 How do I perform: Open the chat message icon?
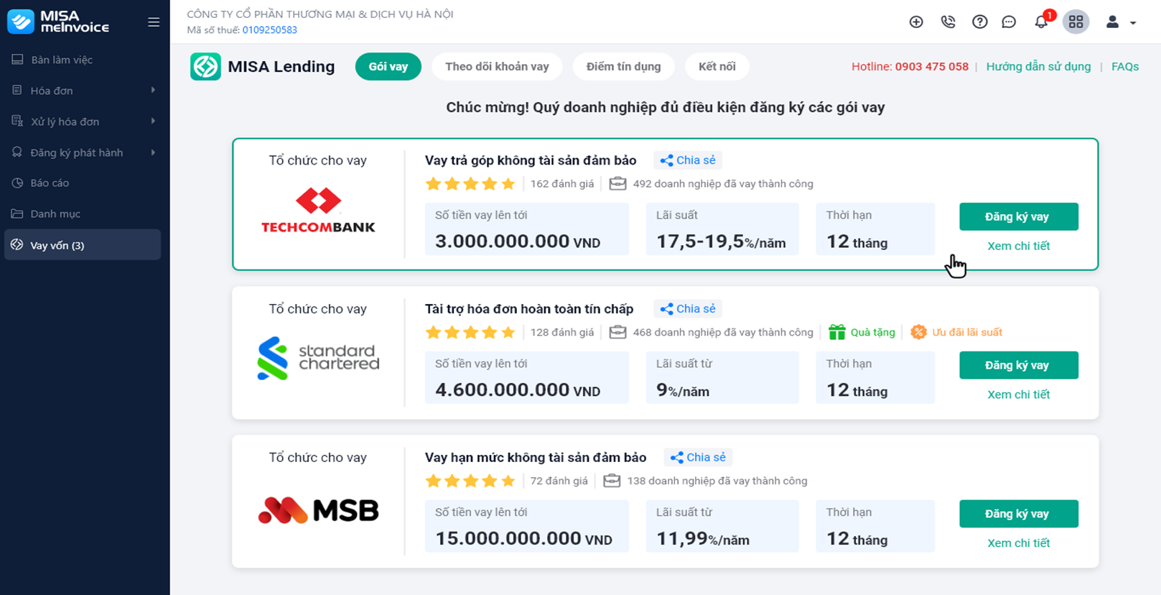pos(1009,22)
